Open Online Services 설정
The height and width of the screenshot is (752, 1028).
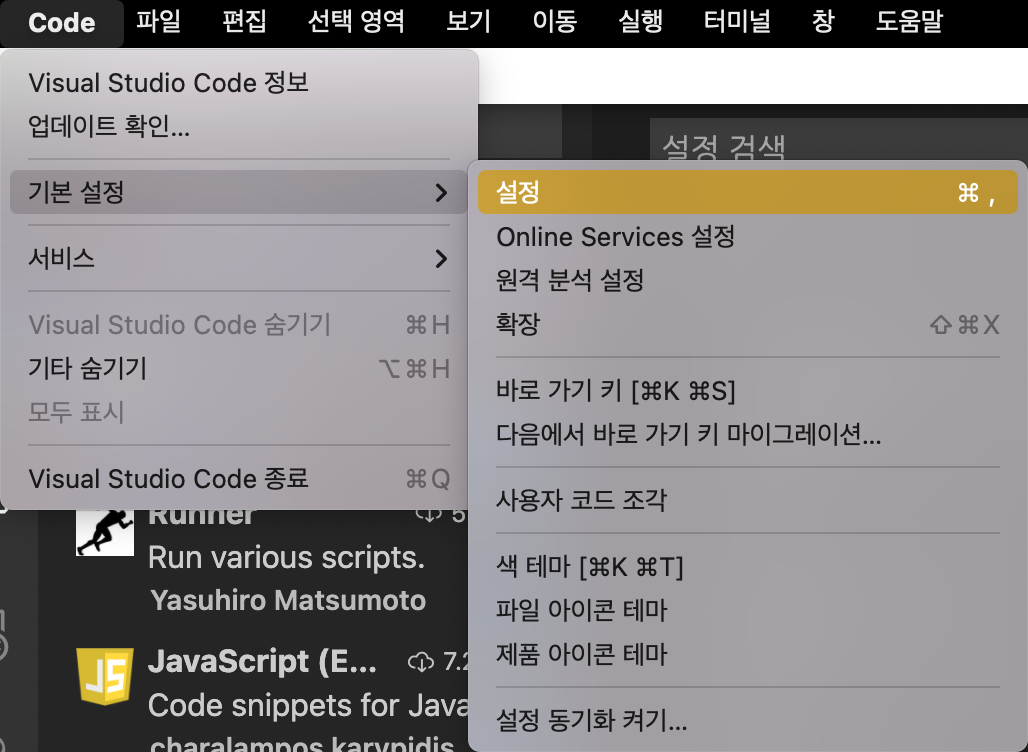(x=747, y=237)
